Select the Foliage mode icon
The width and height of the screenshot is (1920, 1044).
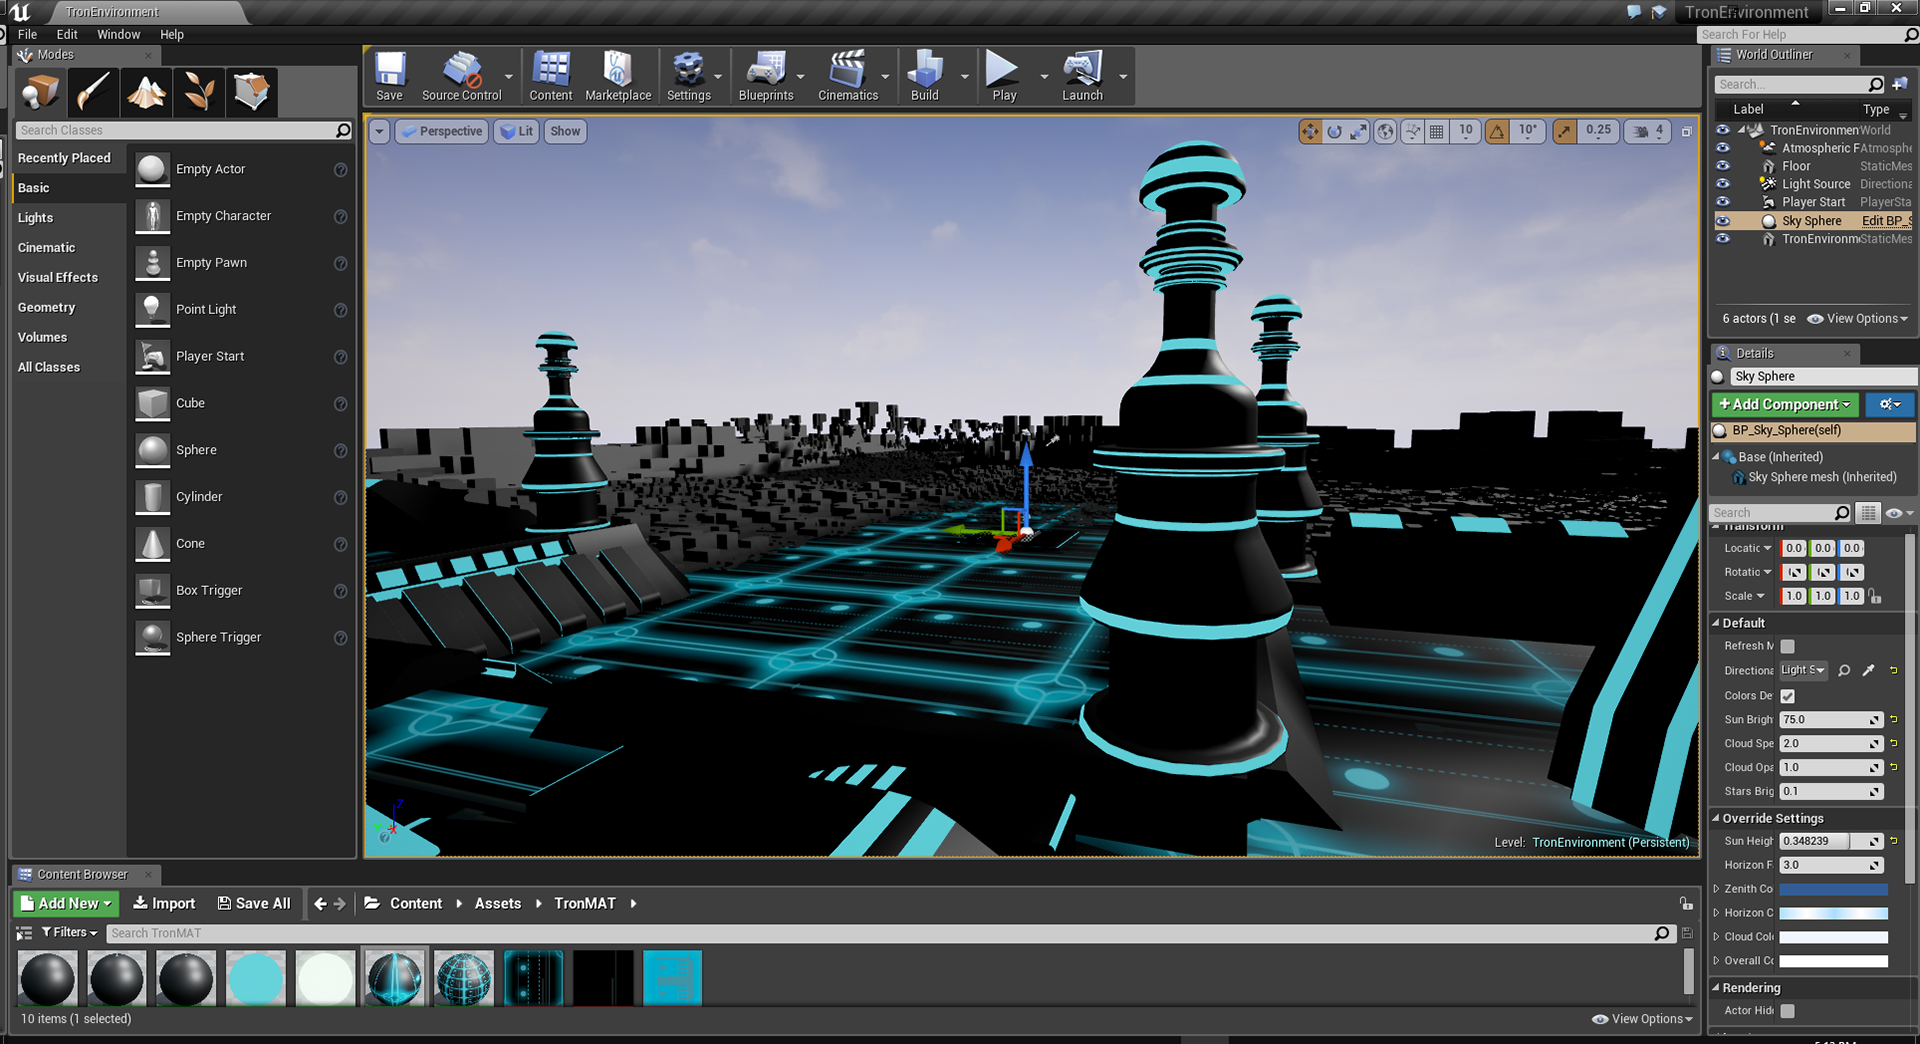pos(199,92)
